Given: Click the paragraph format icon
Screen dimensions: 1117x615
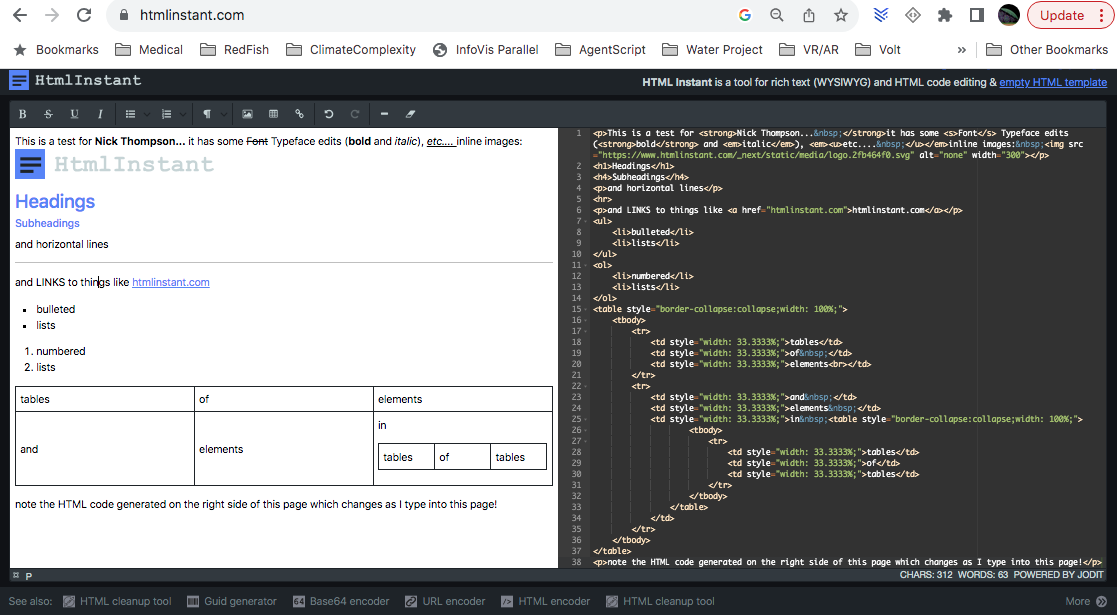Looking at the screenshot, I should 207,114.
